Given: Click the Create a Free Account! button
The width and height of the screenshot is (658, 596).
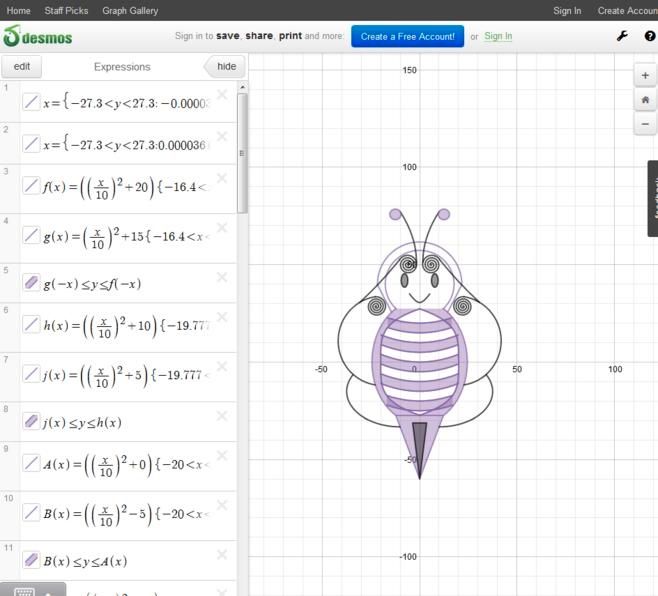Looking at the screenshot, I should pyautogui.click(x=407, y=37).
